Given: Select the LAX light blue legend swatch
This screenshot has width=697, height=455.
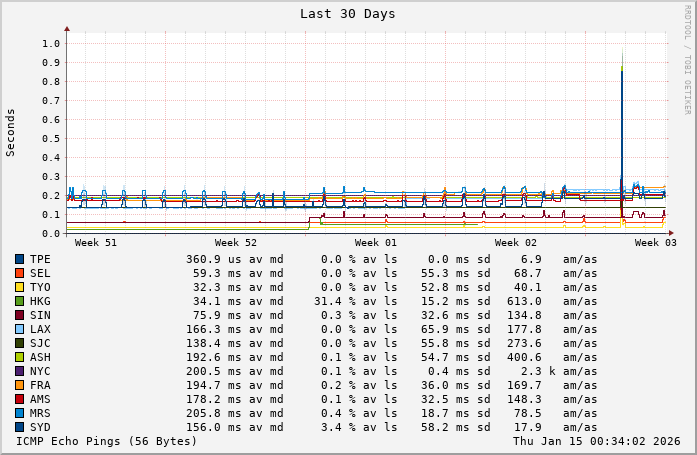Looking at the screenshot, I should tap(19, 329).
